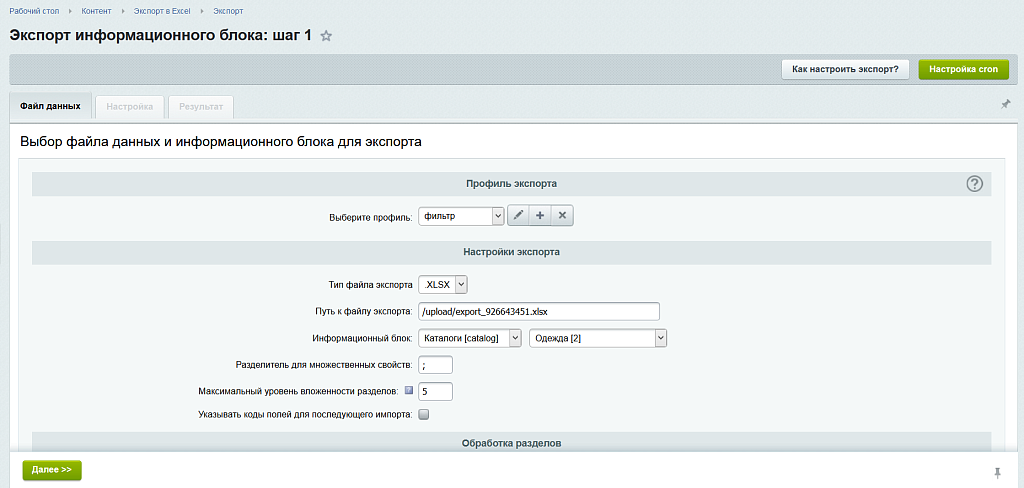Open the Каталоги [catalog] dropdown
Image resolution: width=1024 pixels, height=488 pixels.
[470, 338]
